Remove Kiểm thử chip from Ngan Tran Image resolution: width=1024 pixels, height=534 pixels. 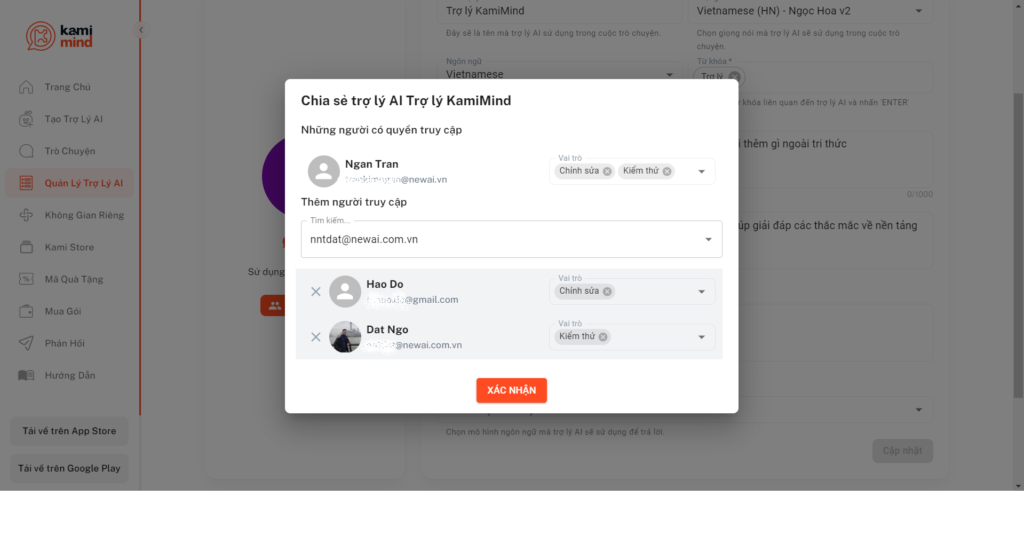(667, 171)
